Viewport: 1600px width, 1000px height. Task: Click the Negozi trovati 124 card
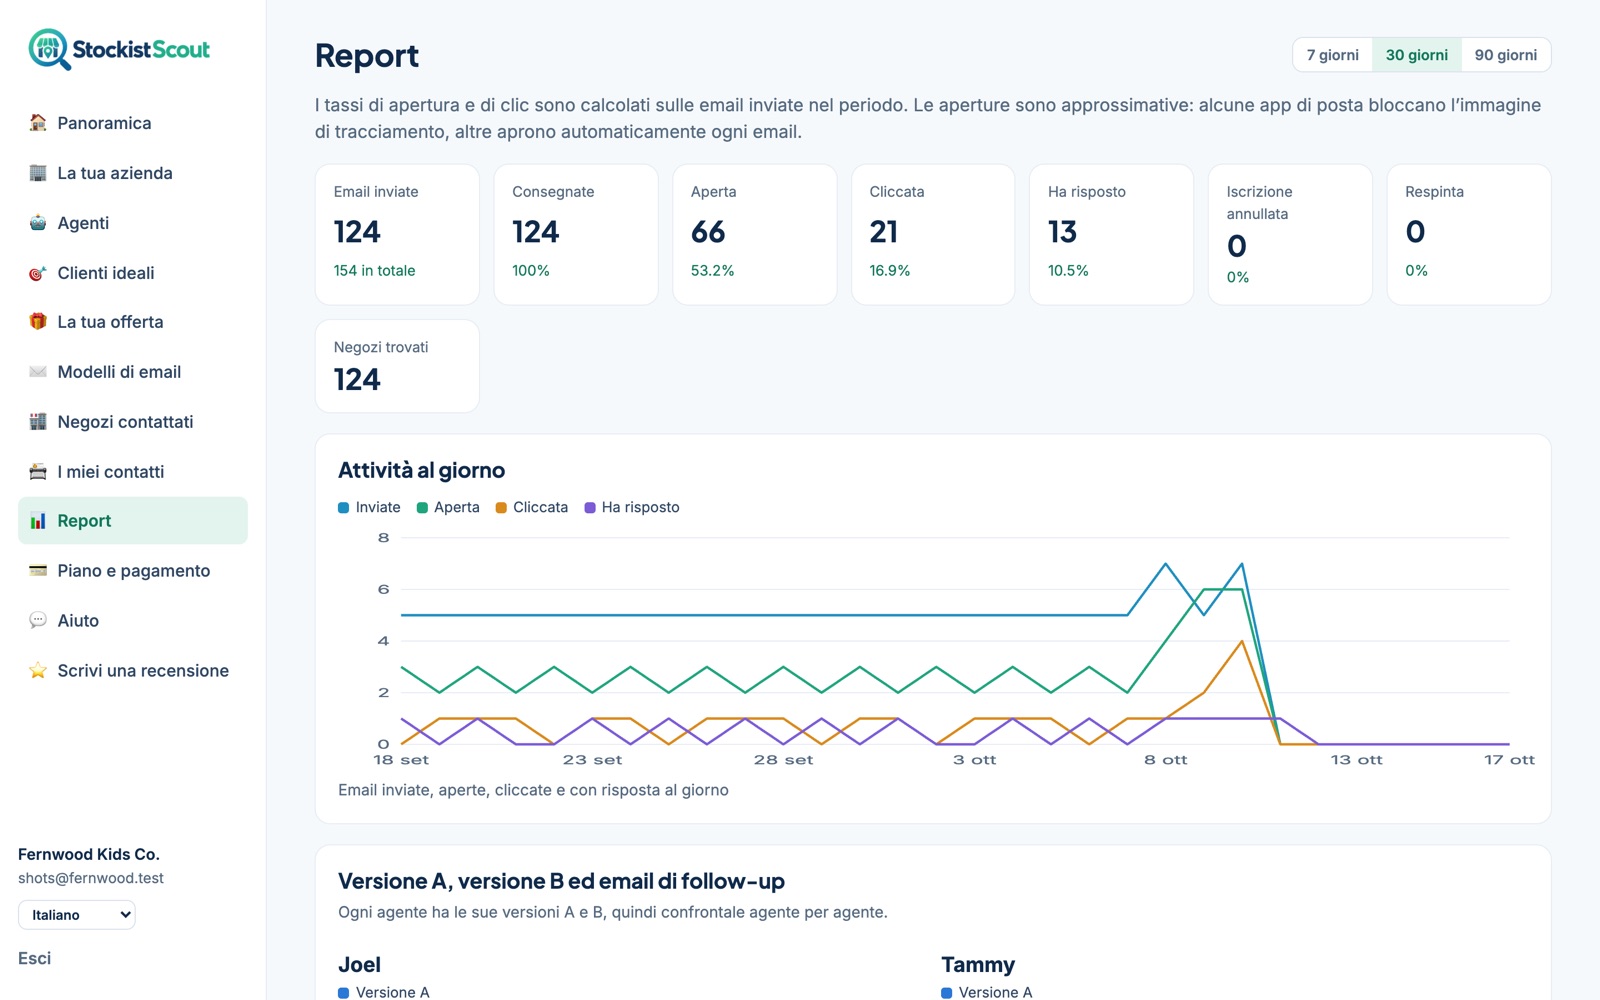397,366
